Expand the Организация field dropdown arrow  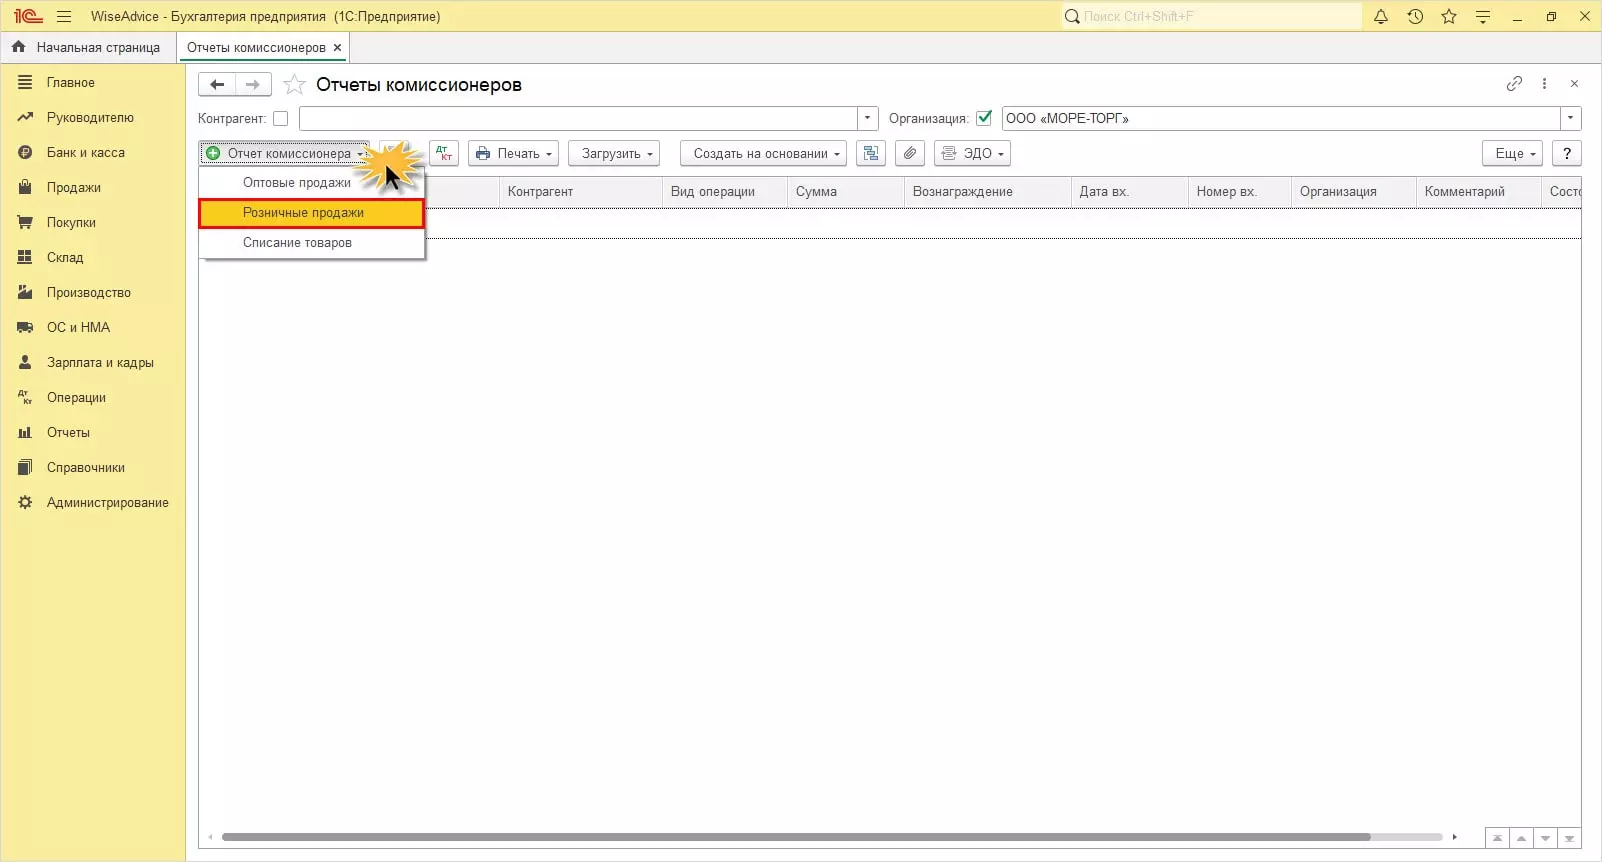pyautogui.click(x=1571, y=118)
